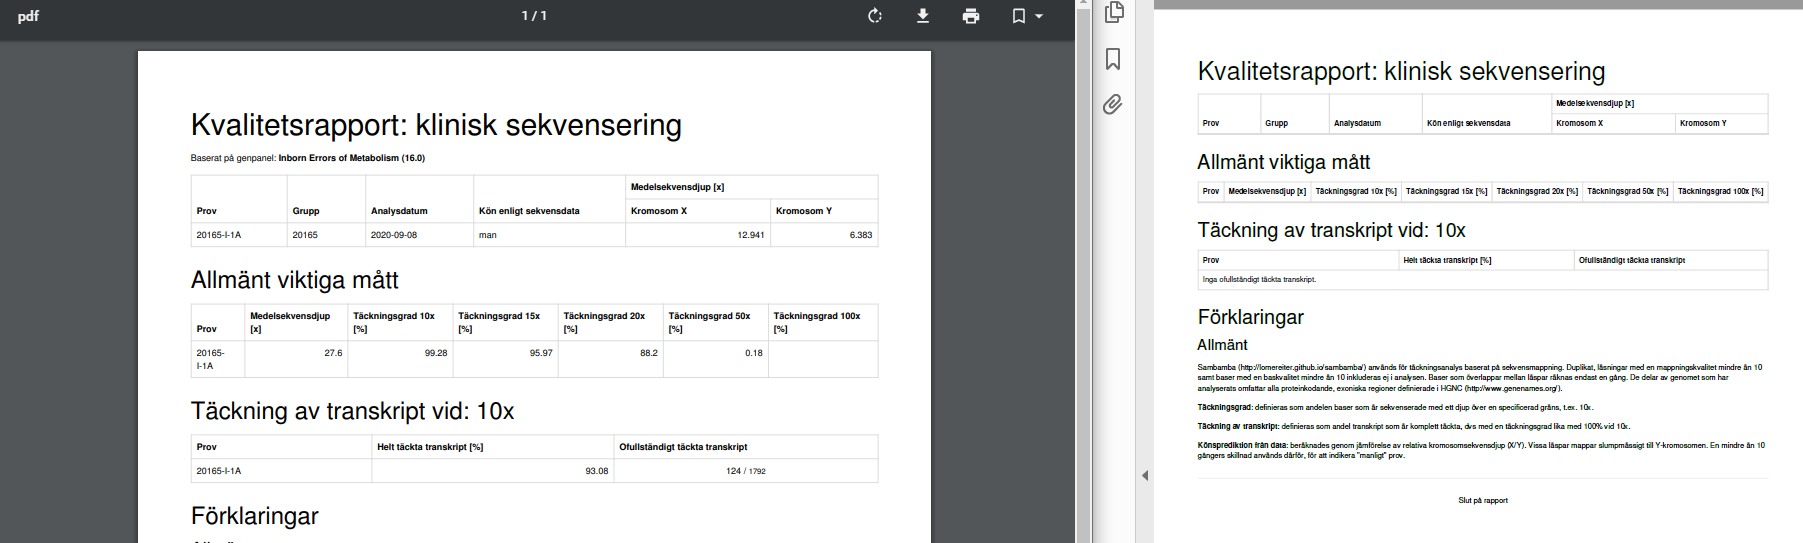Click sample cell '20165-I-1A' in first left table

(x=219, y=235)
